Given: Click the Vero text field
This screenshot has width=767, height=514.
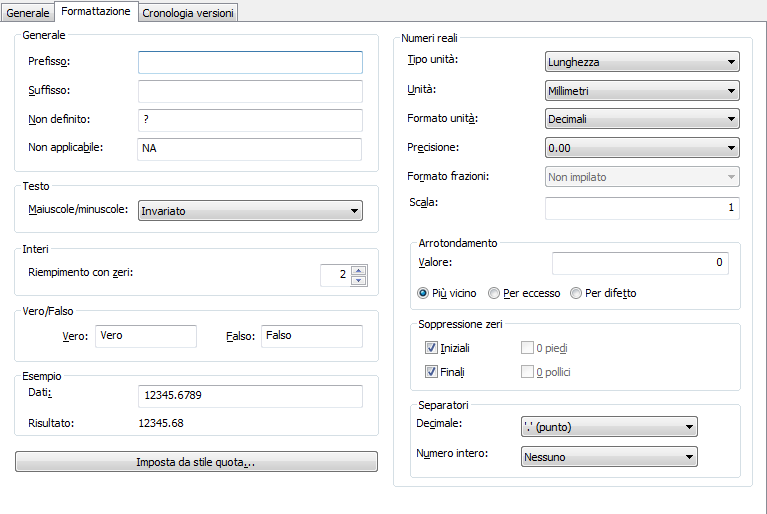Looking at the screenshot, I should pos(146,336).
